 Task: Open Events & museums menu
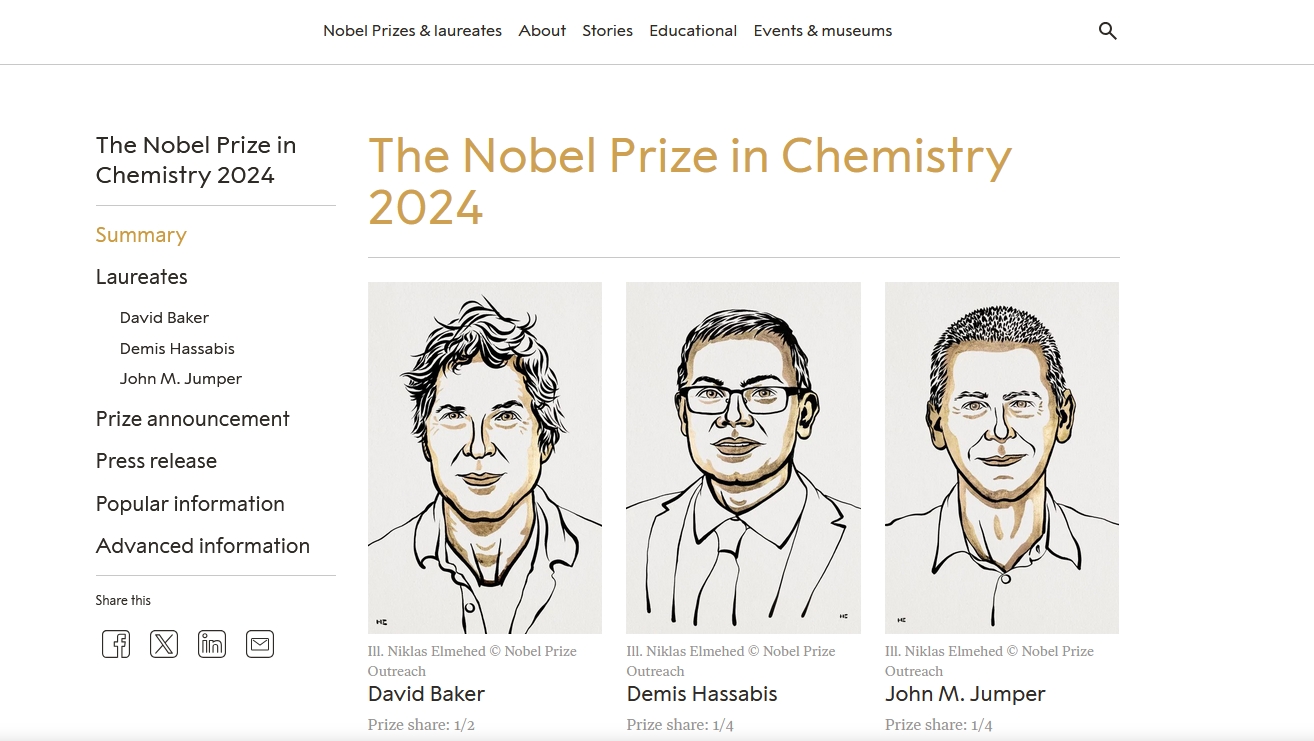point(822,31)
